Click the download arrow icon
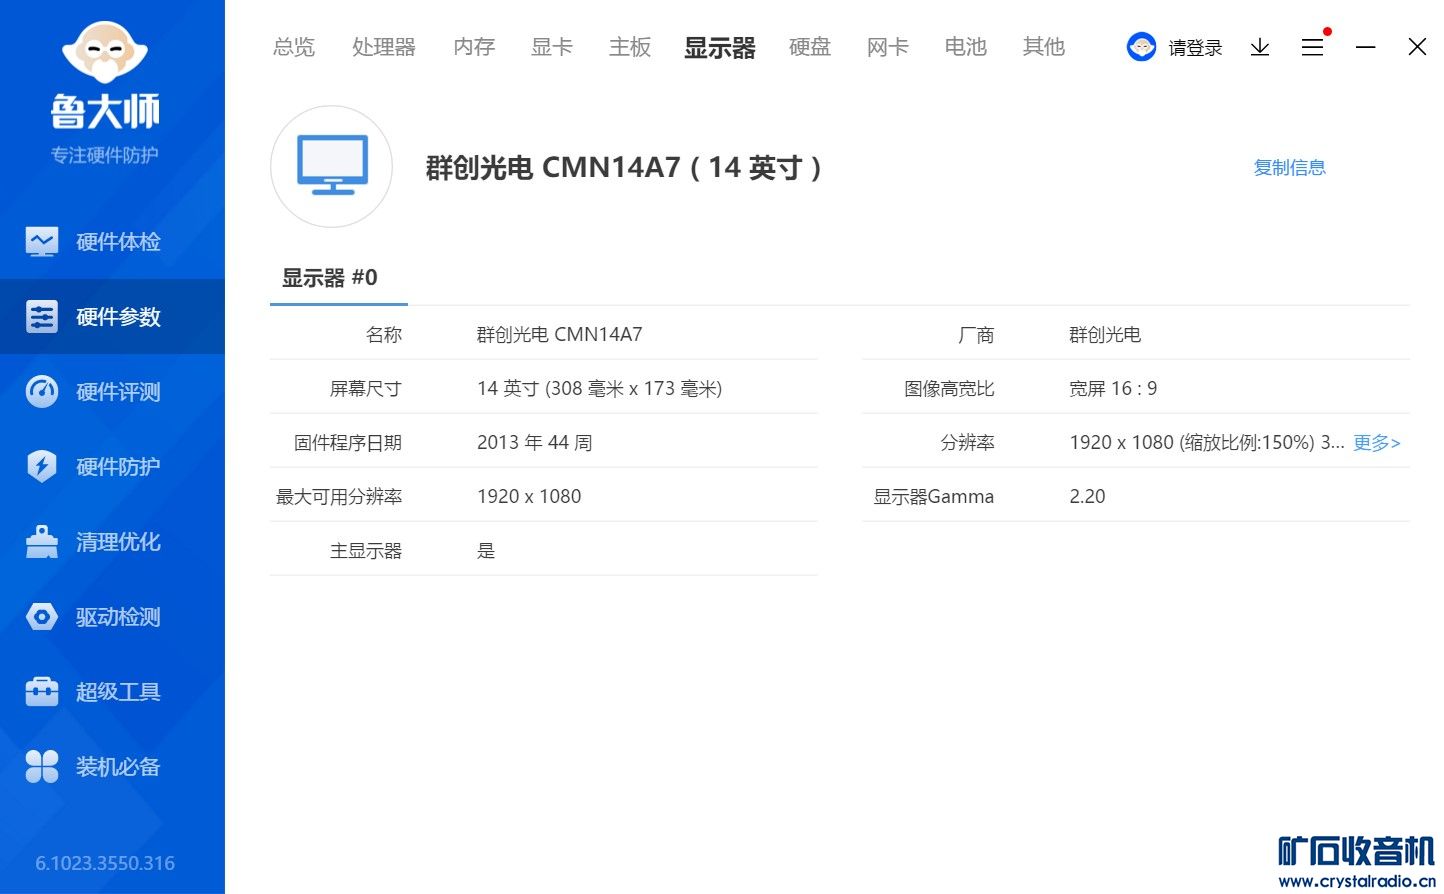The height and width of the screenshot is (894, 1444). (1260, 47)
